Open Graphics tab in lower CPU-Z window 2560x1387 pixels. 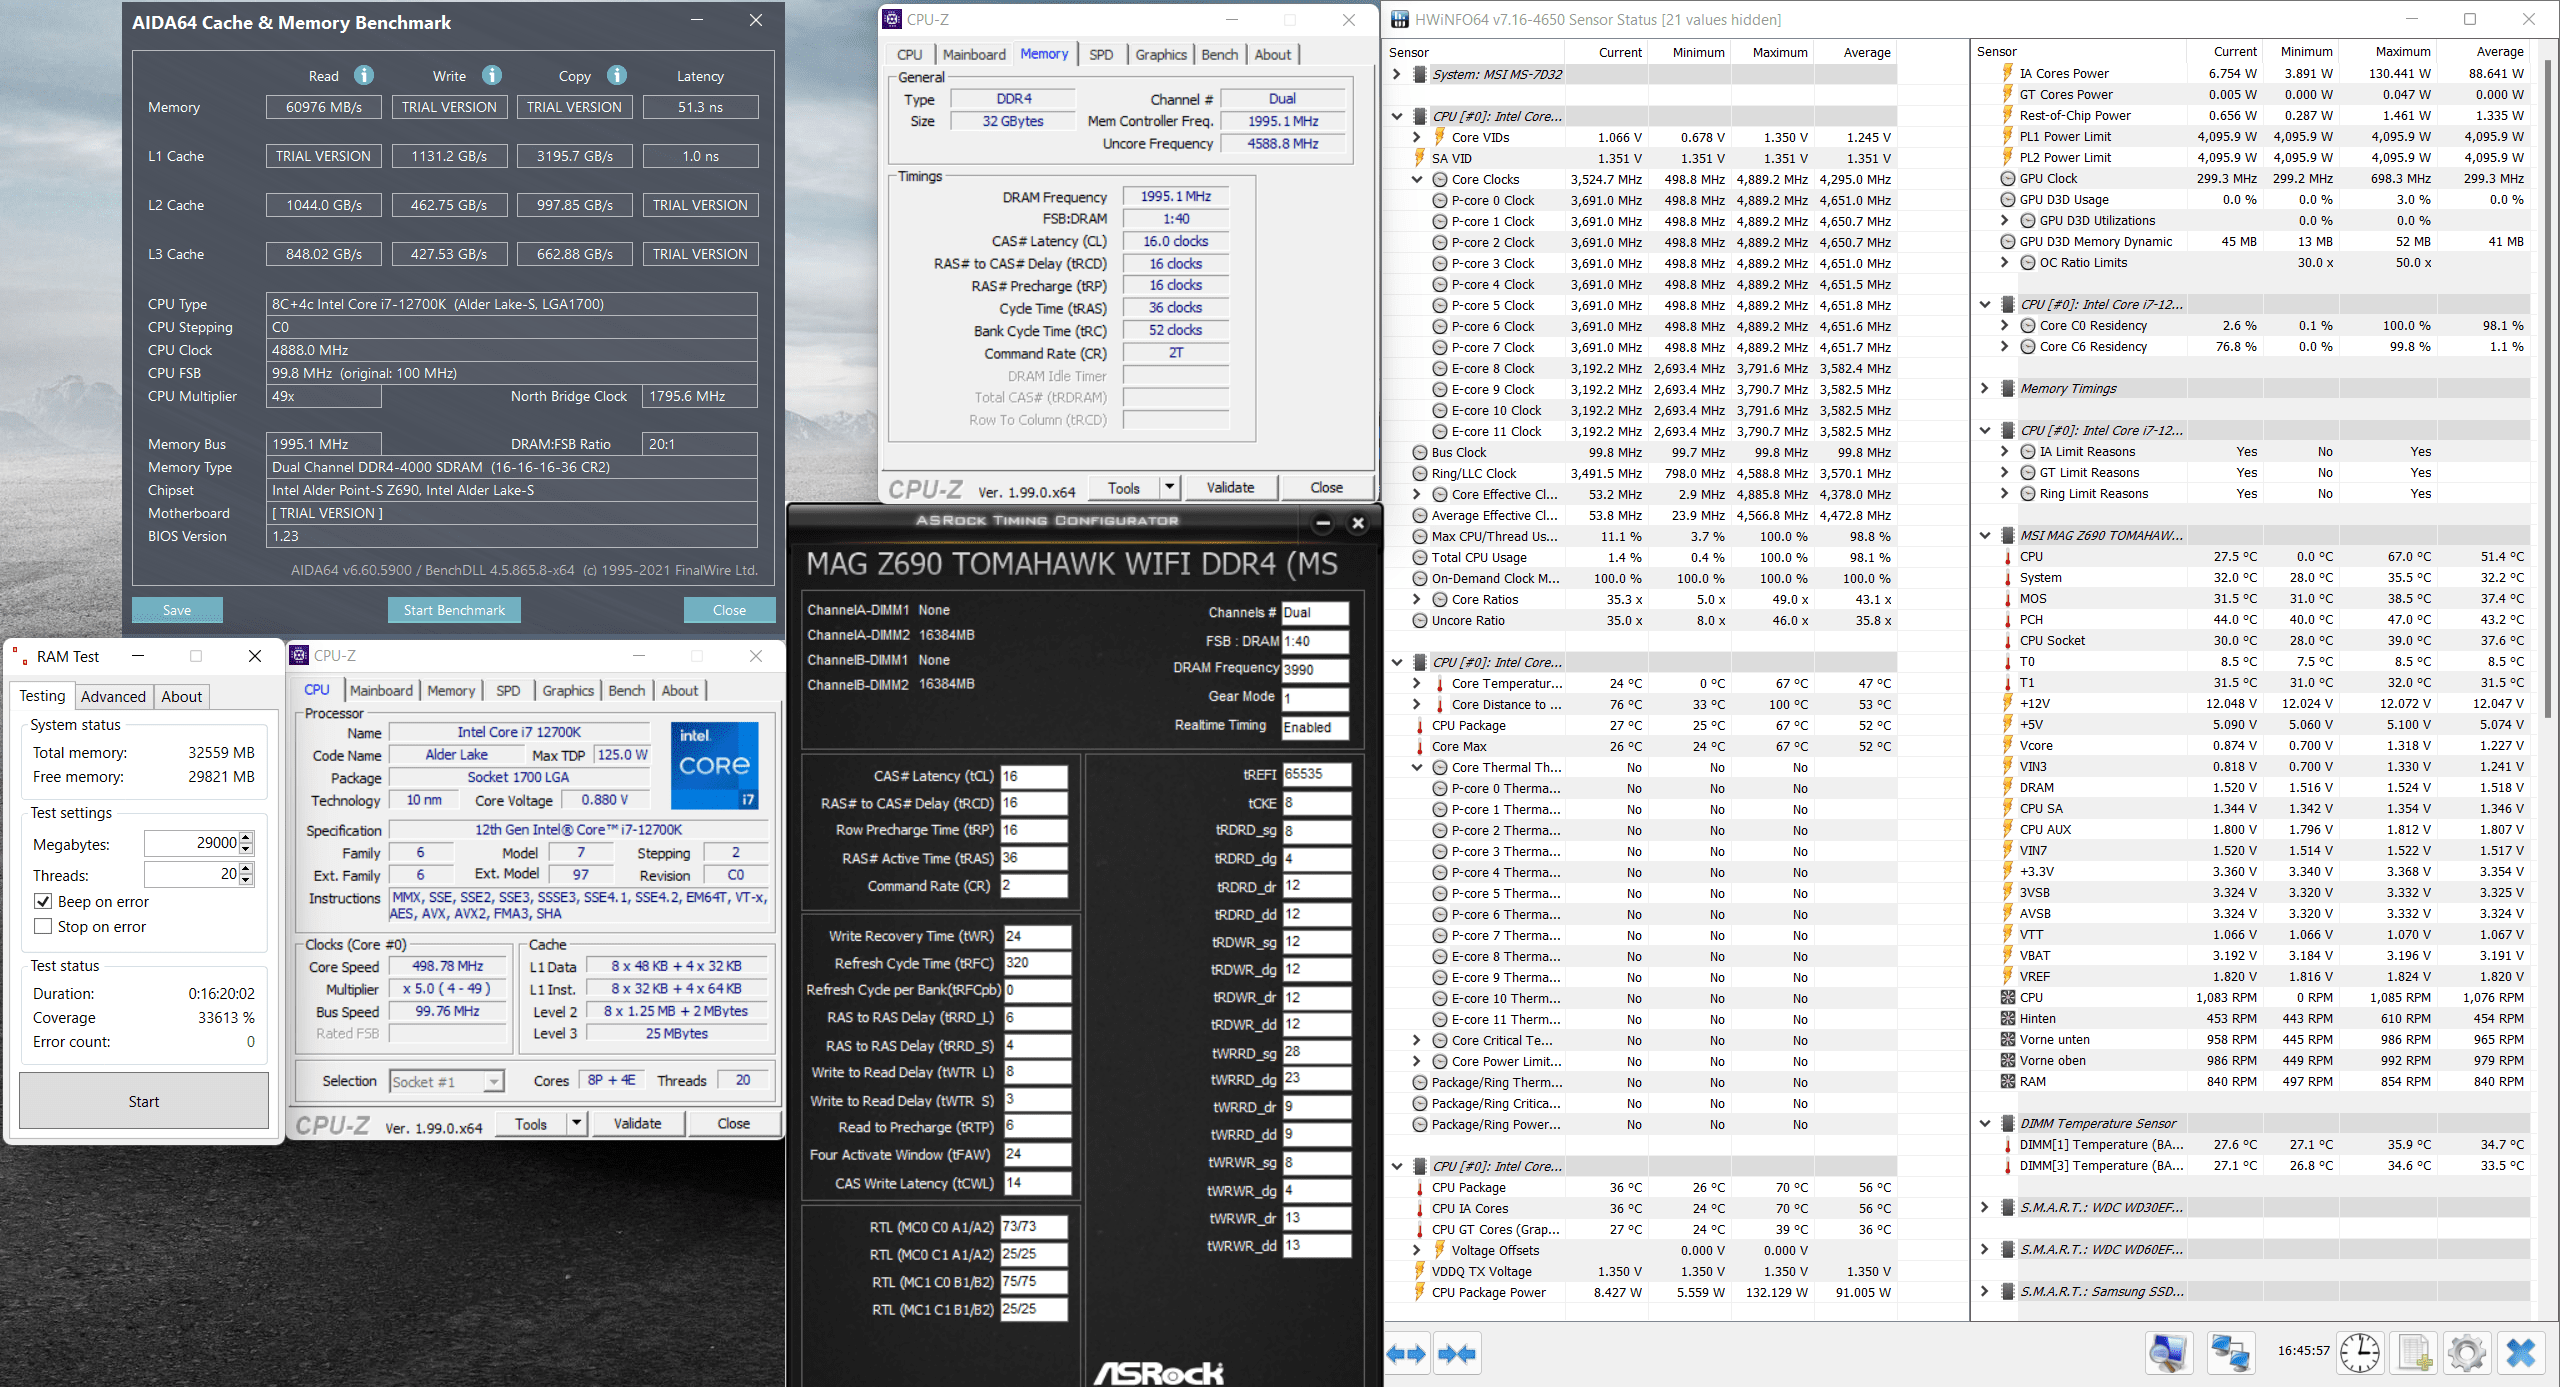pyautogui.click(x=568, y=691)
